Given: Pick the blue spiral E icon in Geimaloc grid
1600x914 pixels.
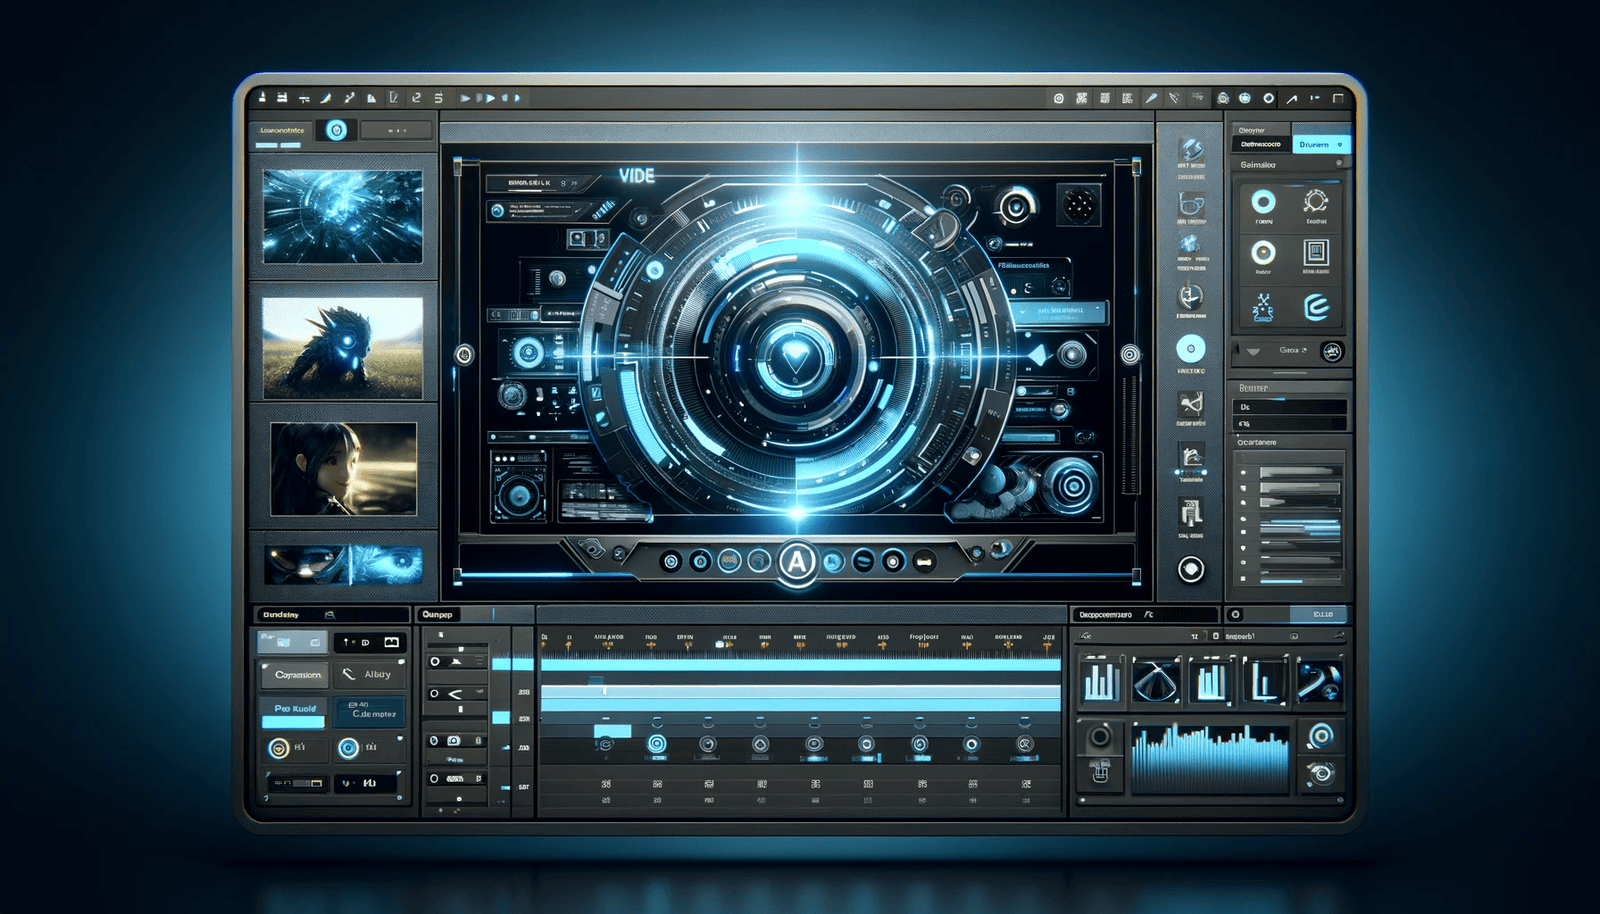Looking at the screenshot, I should point(1316,307).
